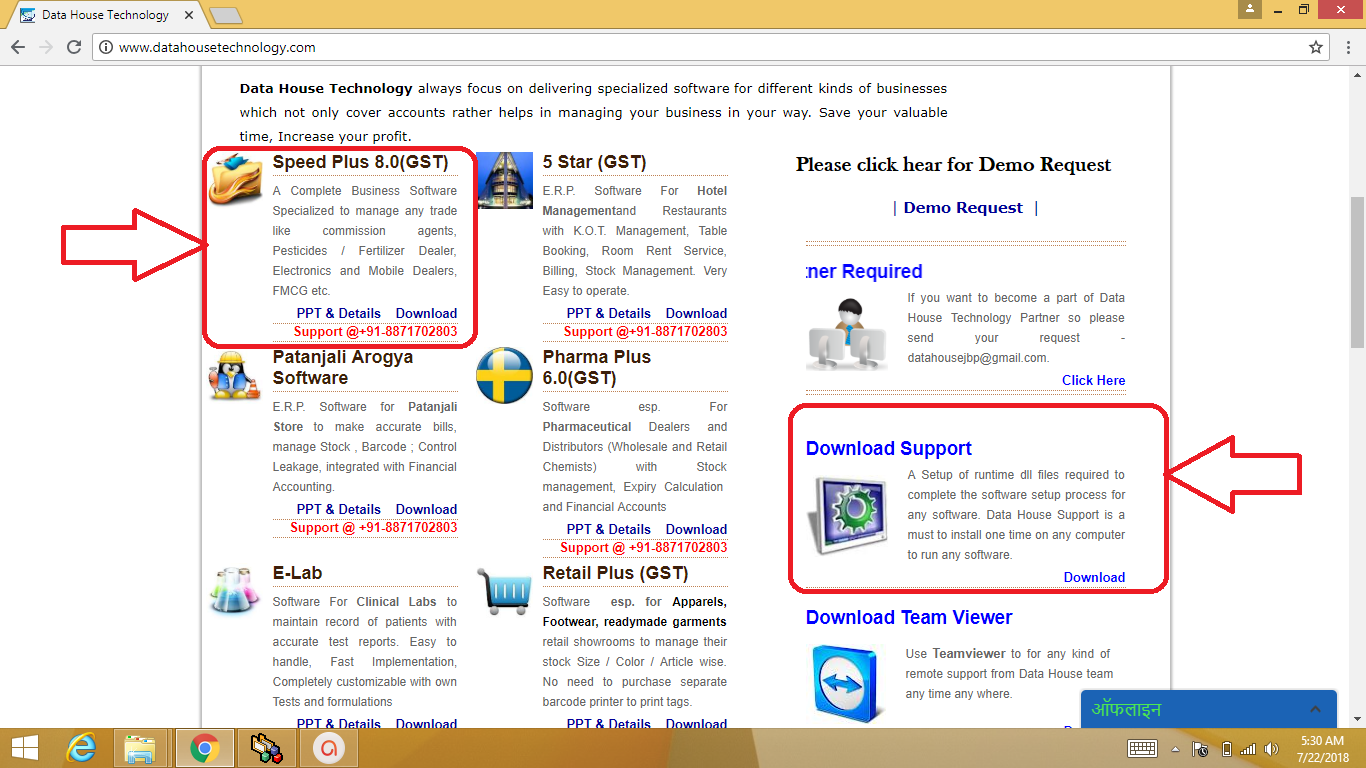Click the Pharma Plus 6.0(GST) title
Screen dimensions: 1366x768
(x=597, y=368)
